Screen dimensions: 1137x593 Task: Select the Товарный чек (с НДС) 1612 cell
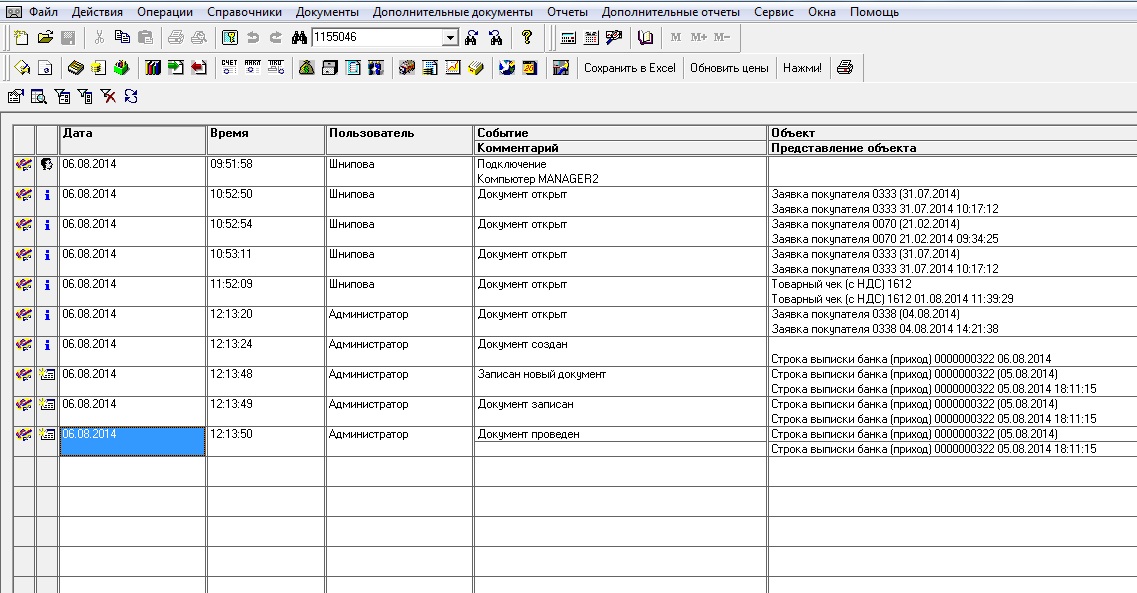click(x=953, y=284)
